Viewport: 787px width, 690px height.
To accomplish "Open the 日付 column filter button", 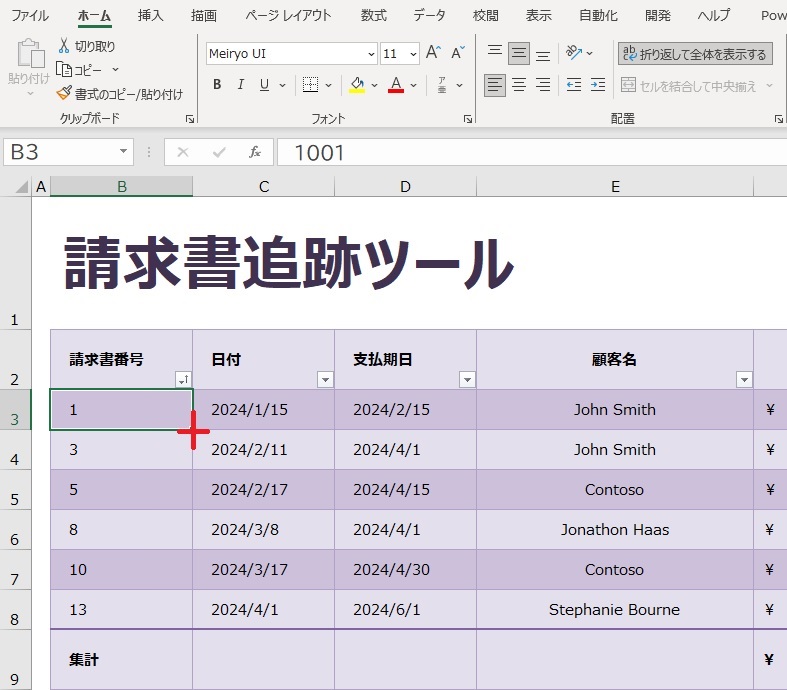I will pos(325,379).
